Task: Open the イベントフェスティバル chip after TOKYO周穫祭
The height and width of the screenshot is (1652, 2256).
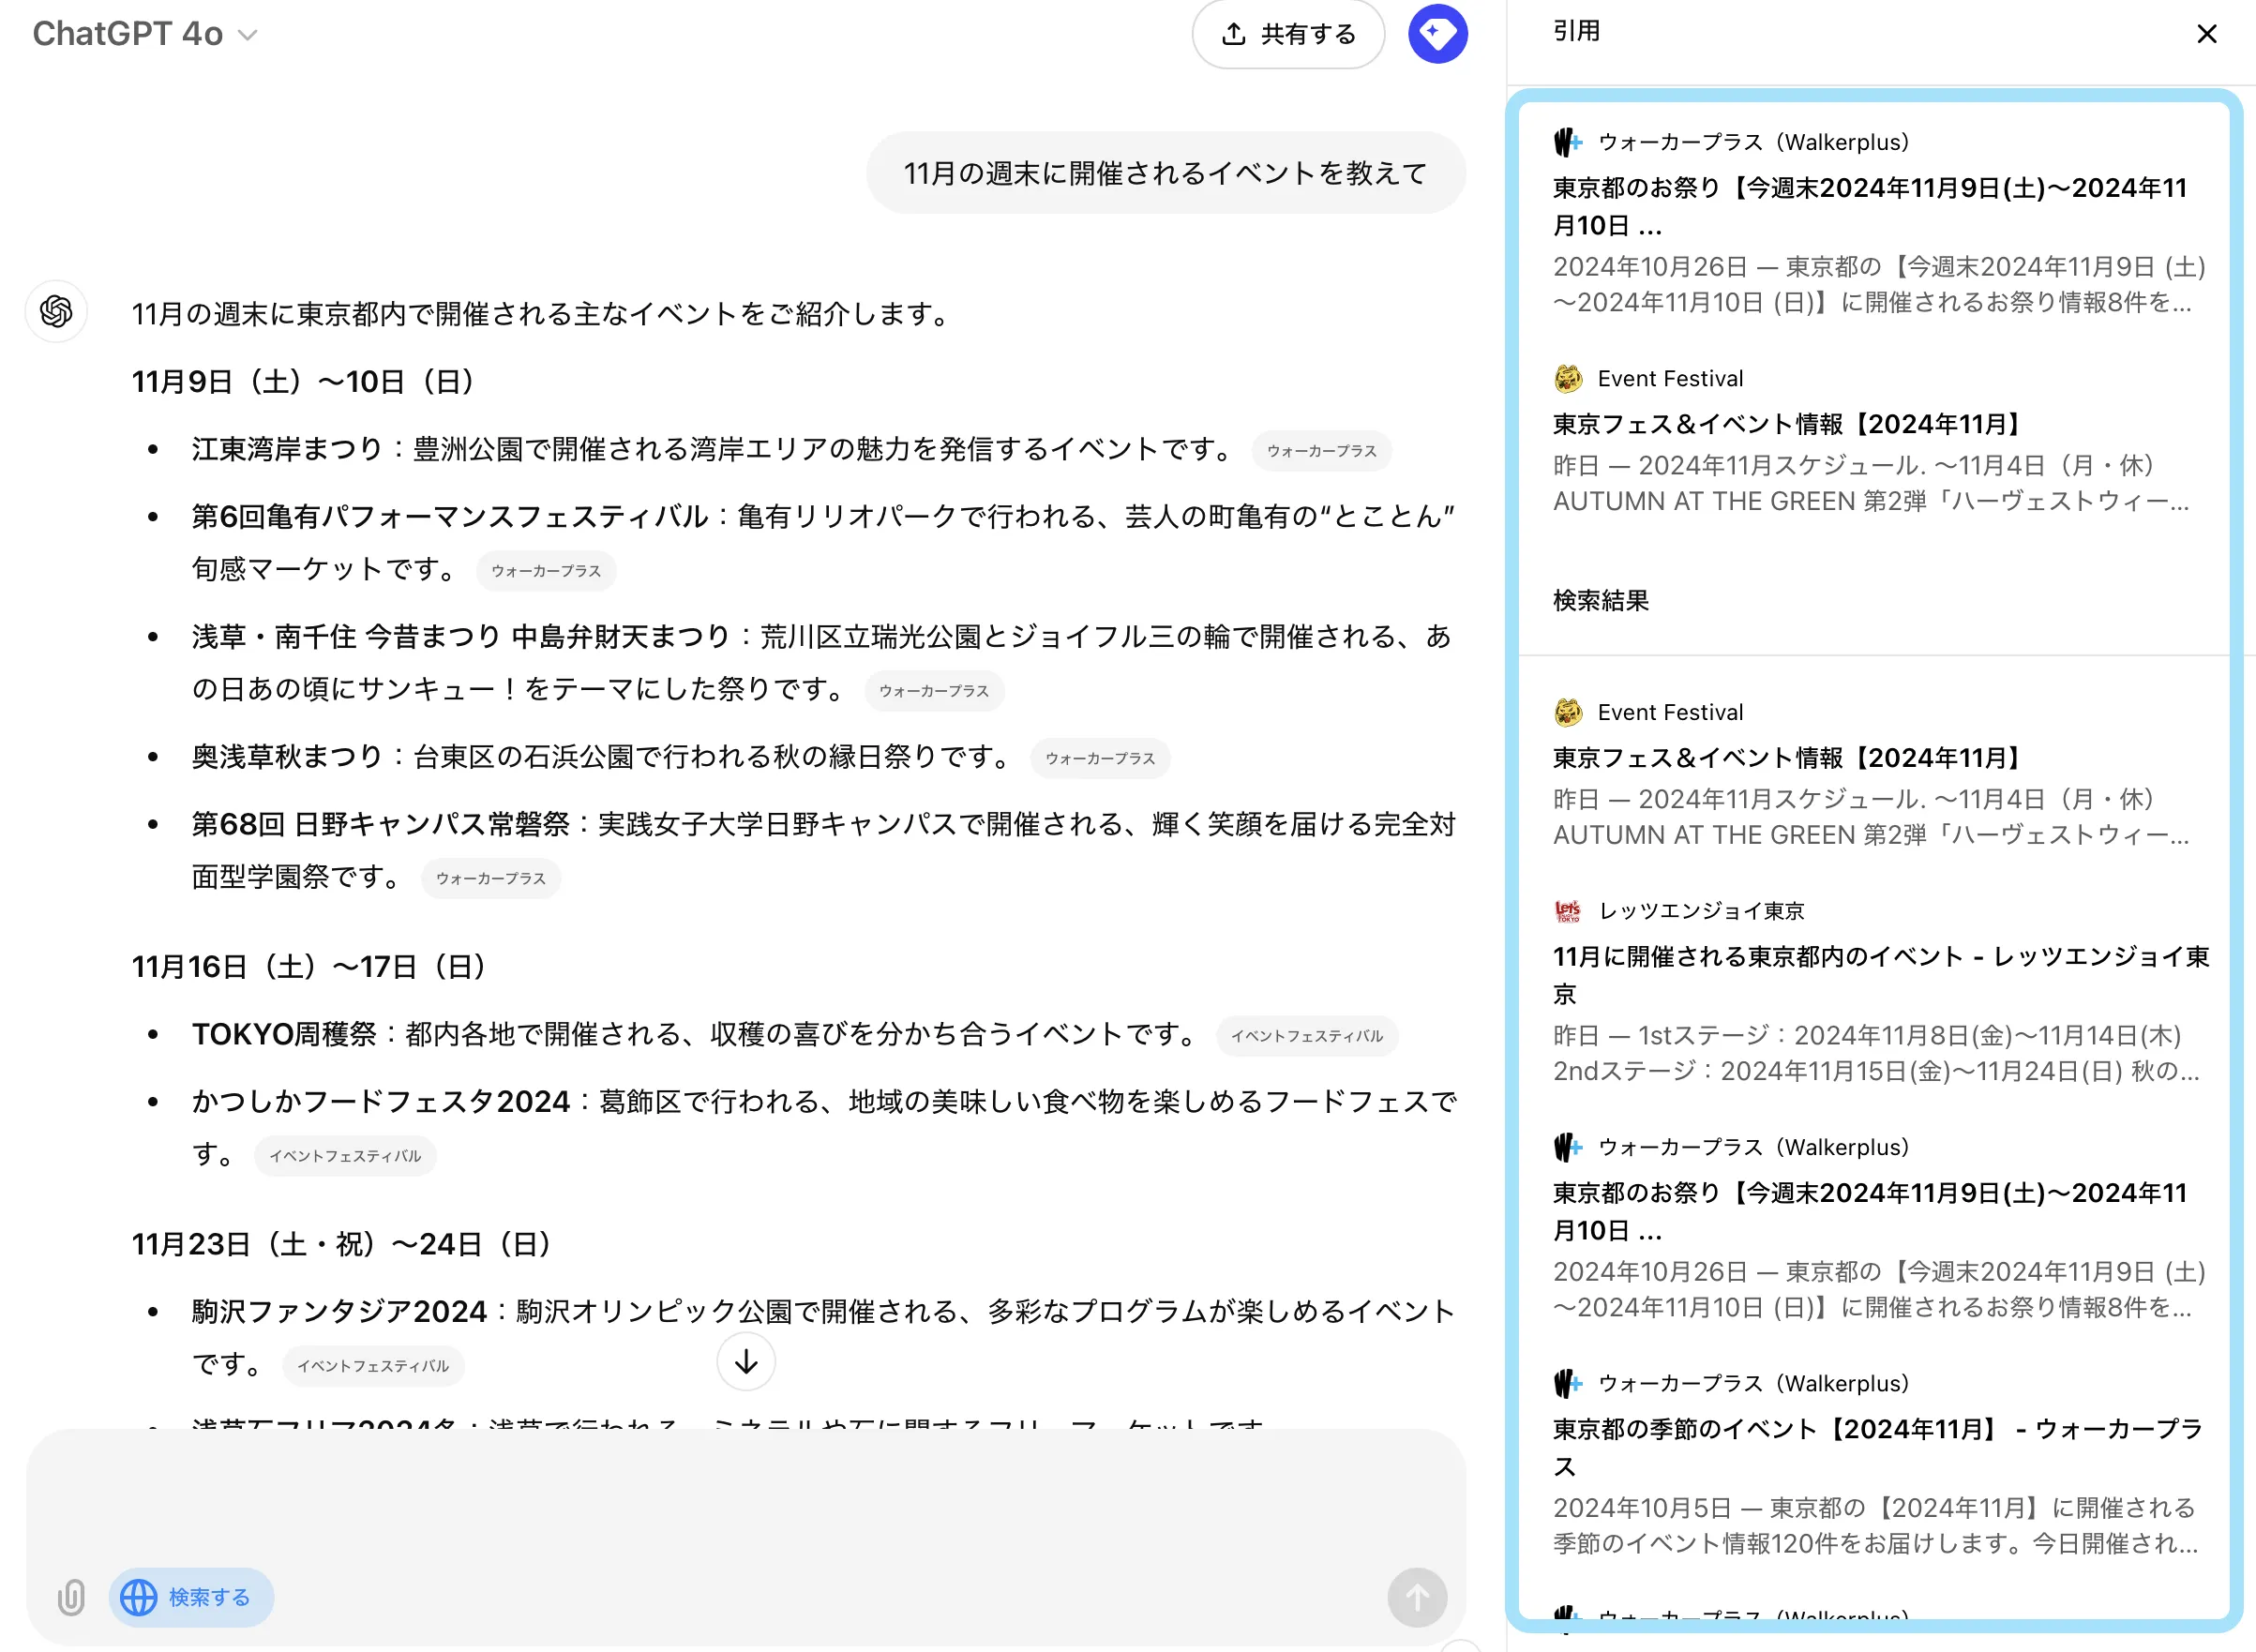Action: (x=1307, y=1036)
